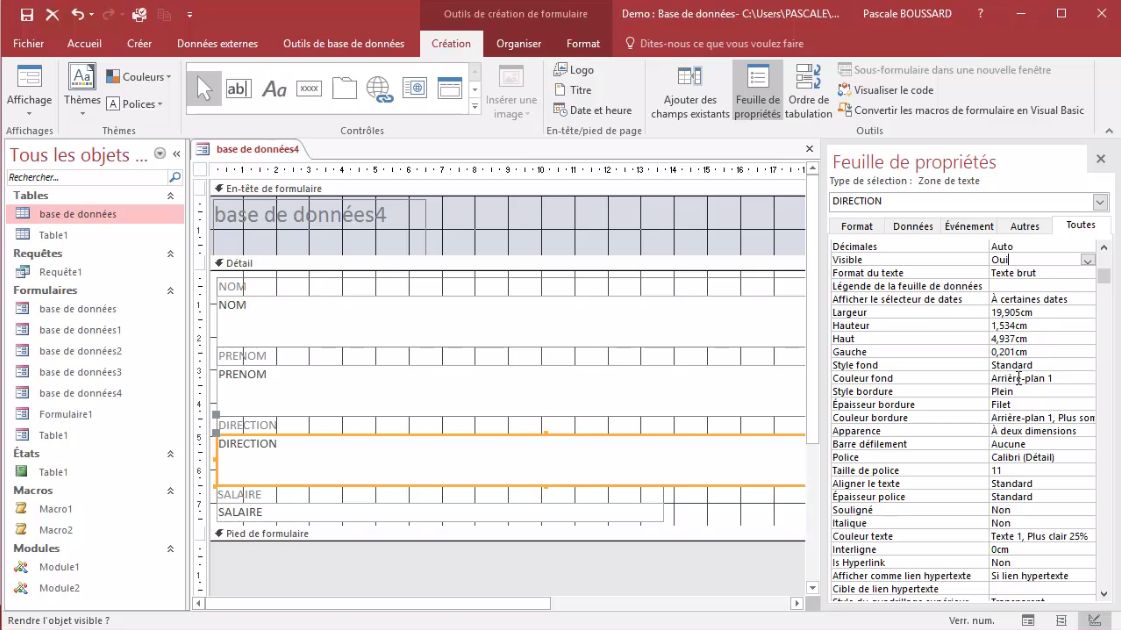
Task: Switch to Données tab in property sheet
Action: 912,227
